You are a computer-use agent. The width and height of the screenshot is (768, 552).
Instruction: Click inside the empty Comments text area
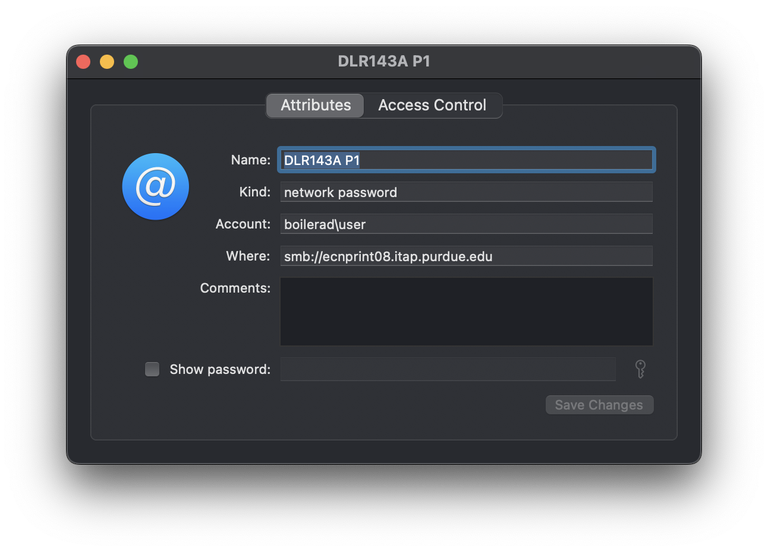pos(466,311)
